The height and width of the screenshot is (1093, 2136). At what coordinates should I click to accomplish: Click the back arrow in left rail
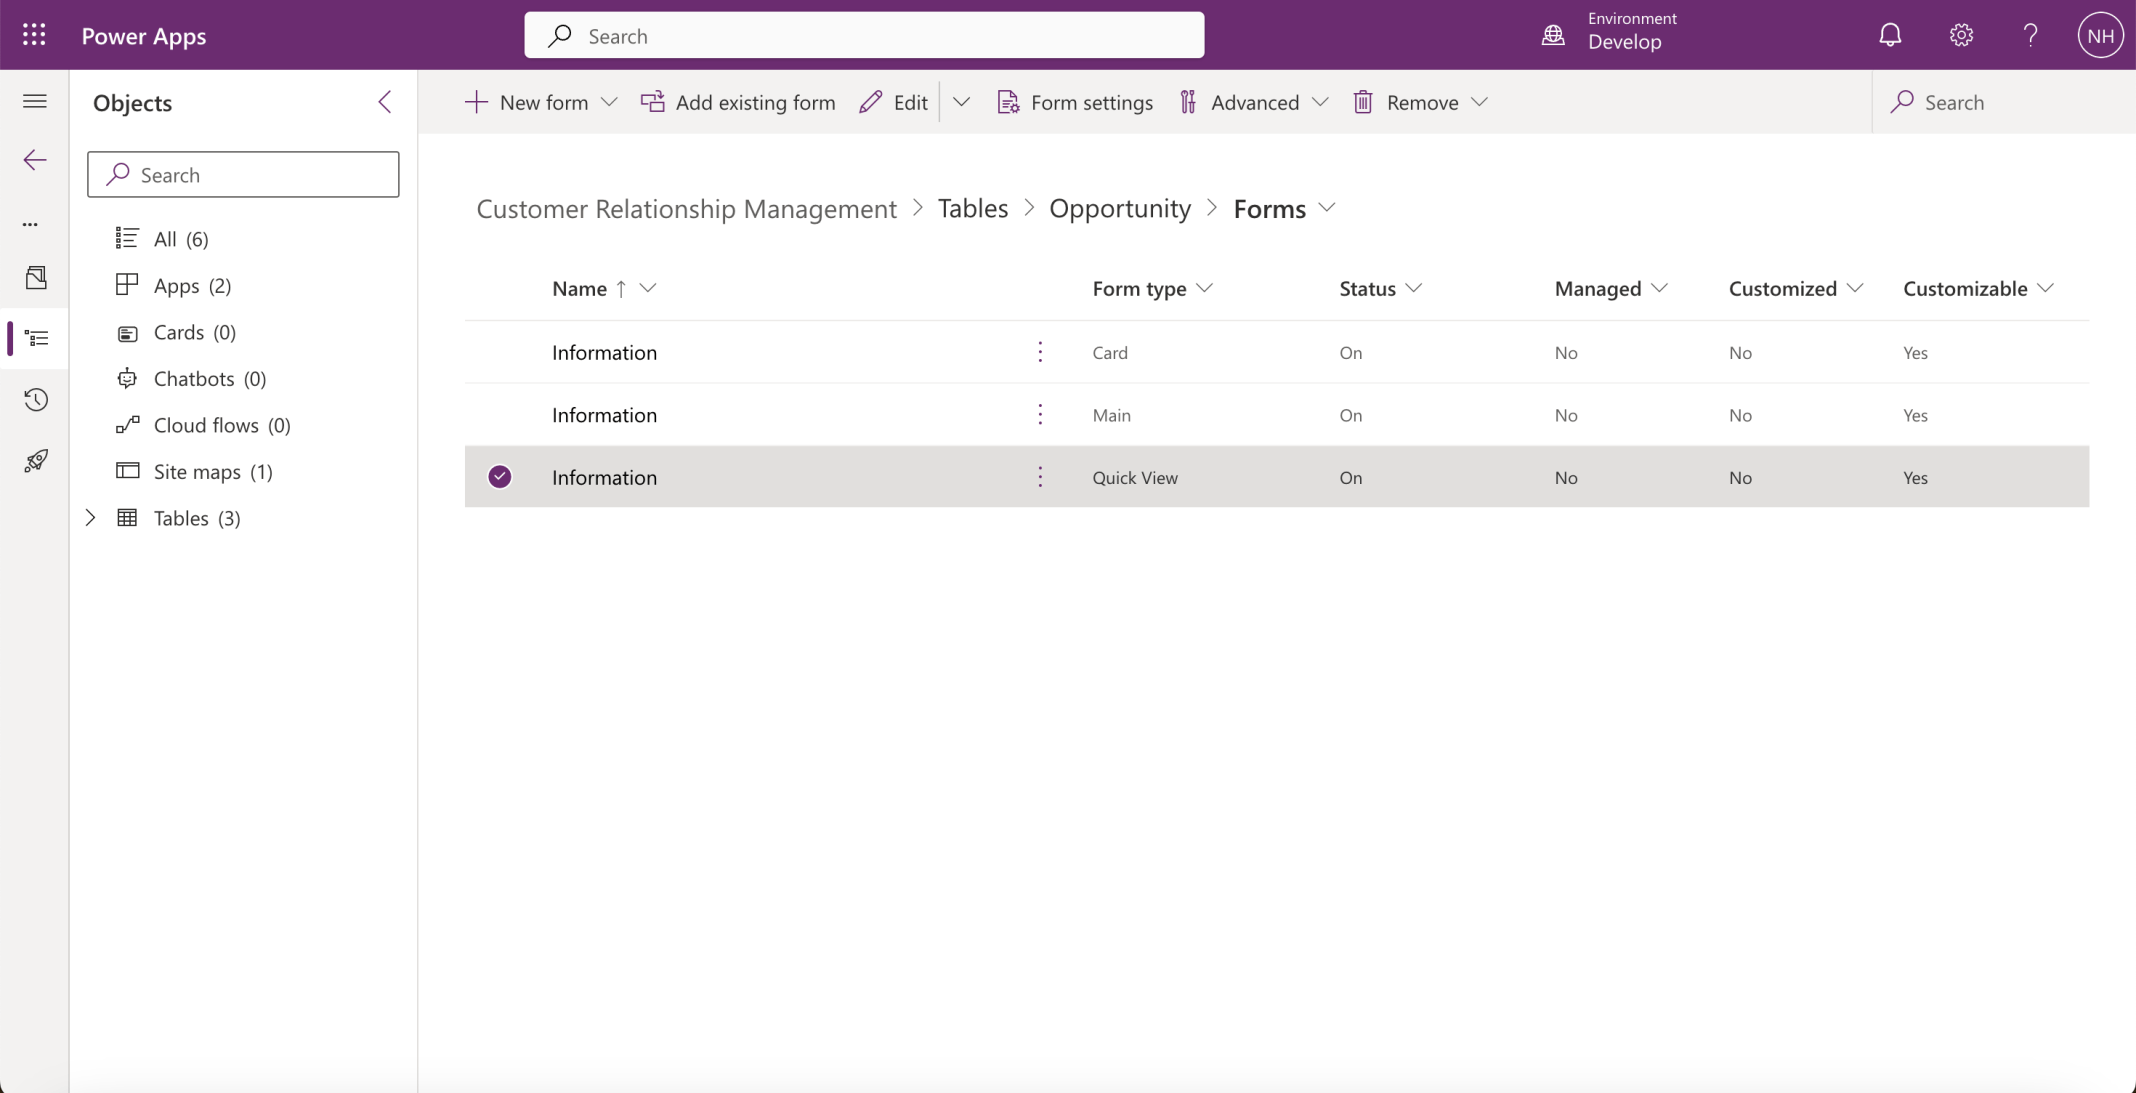coord(35,160)
